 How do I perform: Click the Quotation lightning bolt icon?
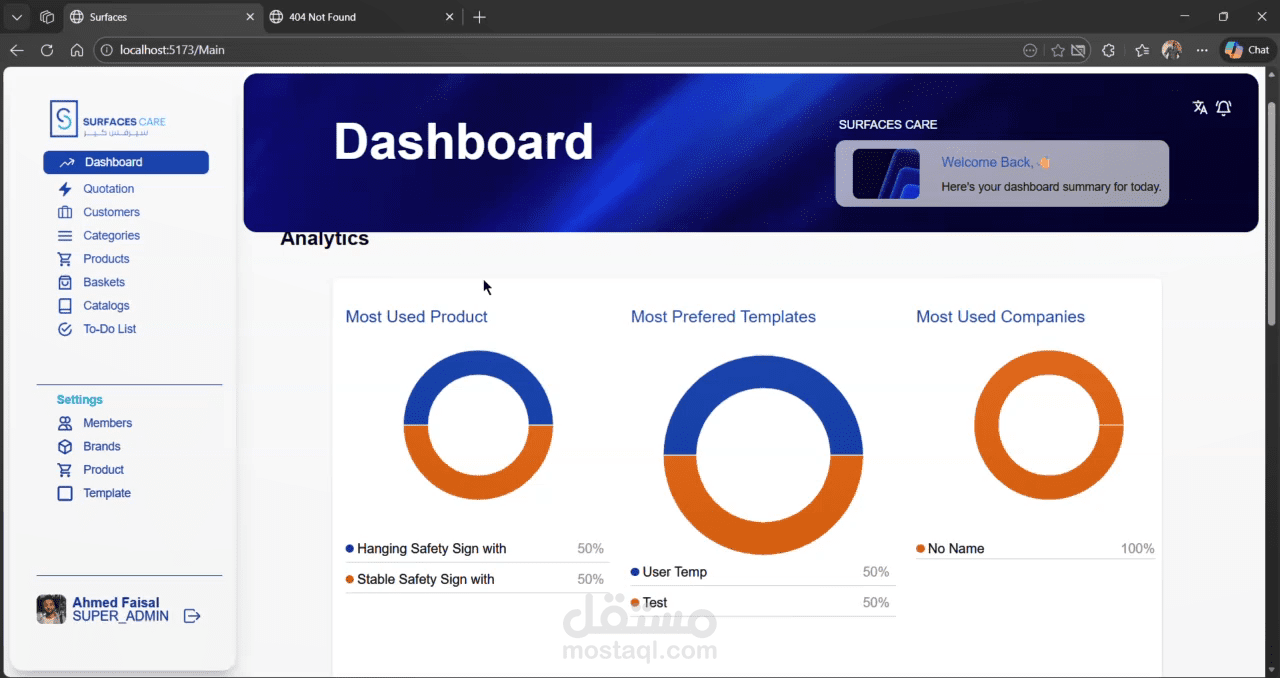click(x=65, y=189)
